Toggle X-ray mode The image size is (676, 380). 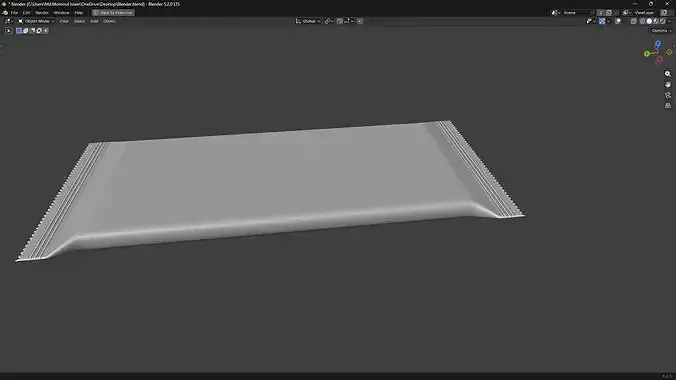click(633, 21)
